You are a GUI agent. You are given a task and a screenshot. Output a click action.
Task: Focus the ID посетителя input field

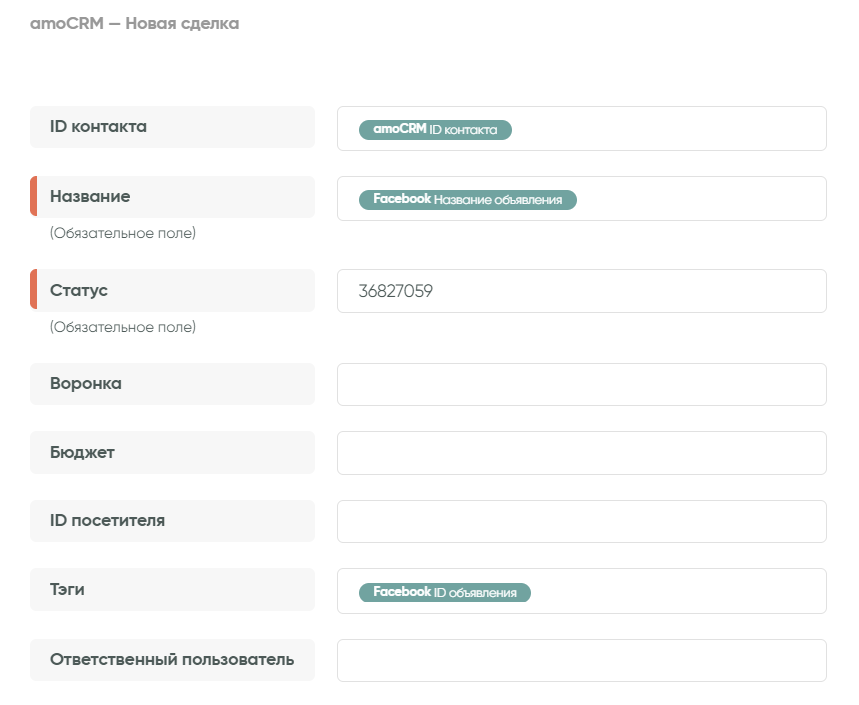[x=581, y=522]
